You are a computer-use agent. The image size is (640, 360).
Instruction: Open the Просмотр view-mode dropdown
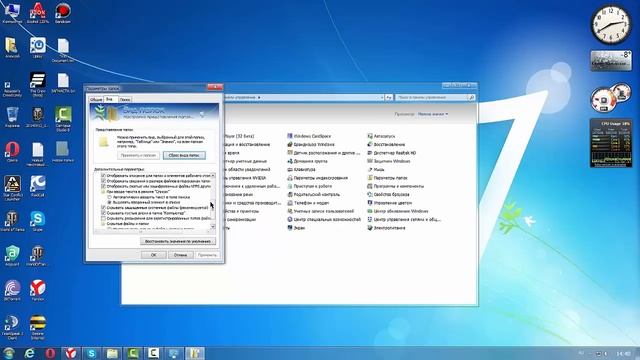pyautogui.click(x=433, y=114)
